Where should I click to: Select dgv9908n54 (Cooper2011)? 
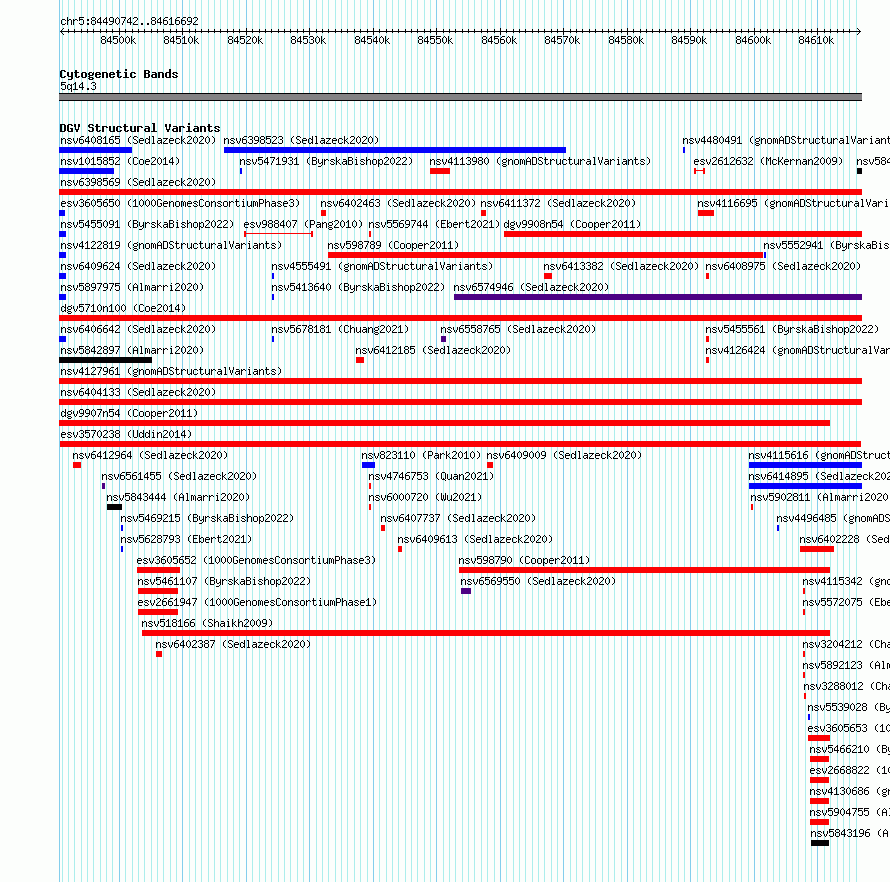(x=572, y=224)
